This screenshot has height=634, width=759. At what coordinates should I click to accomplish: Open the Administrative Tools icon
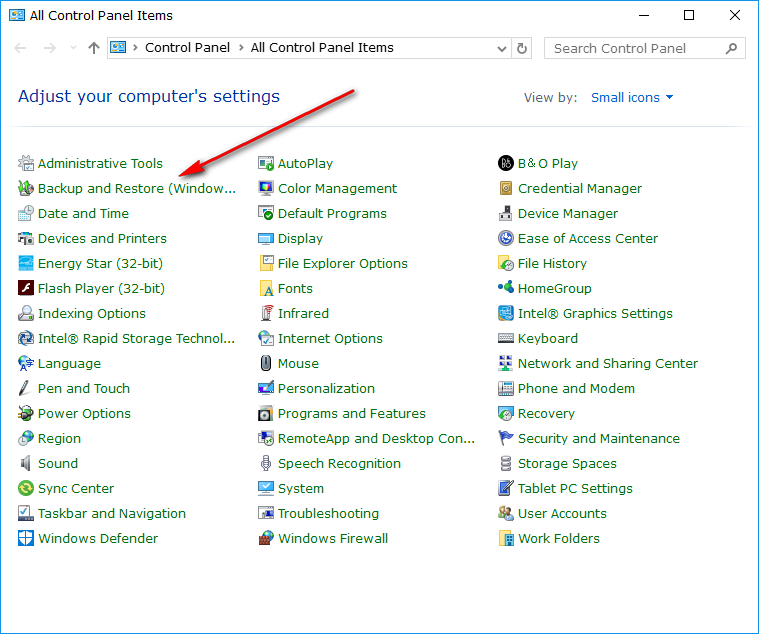(x=26, y=164)
